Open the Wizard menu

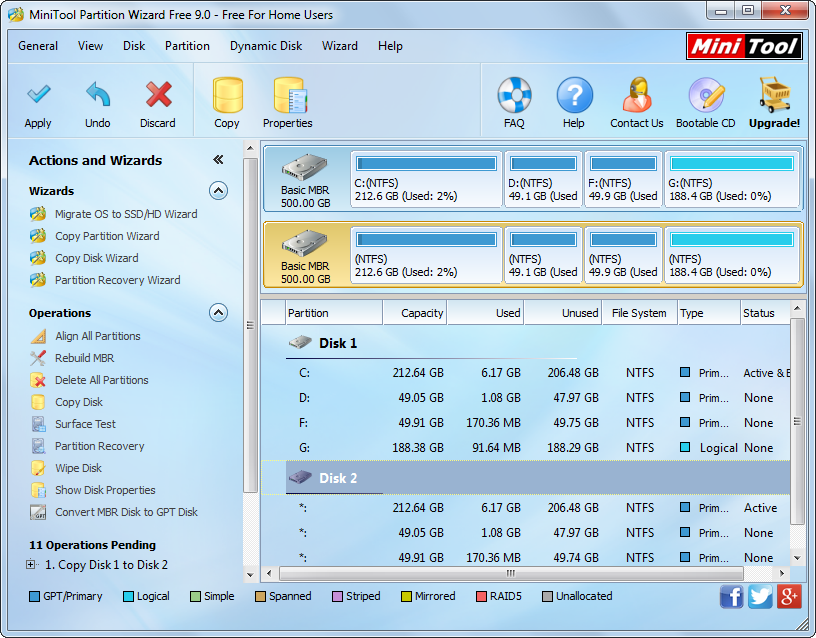[x=340, y=46]
